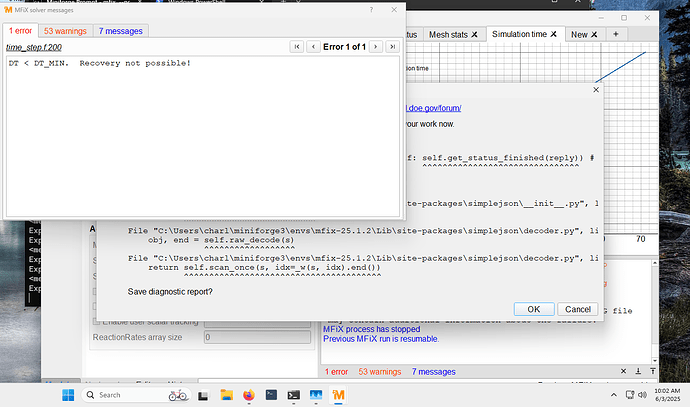Click 1 error in bottom status bar
This screenshot has height=407, width=690.
tap(336, 372)
